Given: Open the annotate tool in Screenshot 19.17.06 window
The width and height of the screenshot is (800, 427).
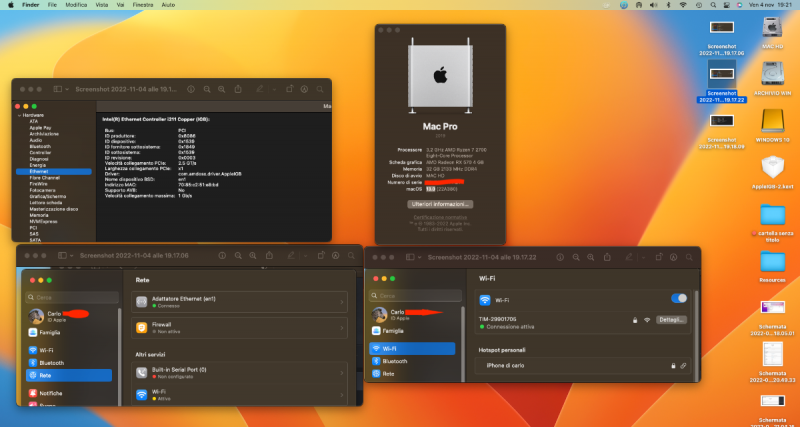Looking at the screenshot, I should pos(335,255).
